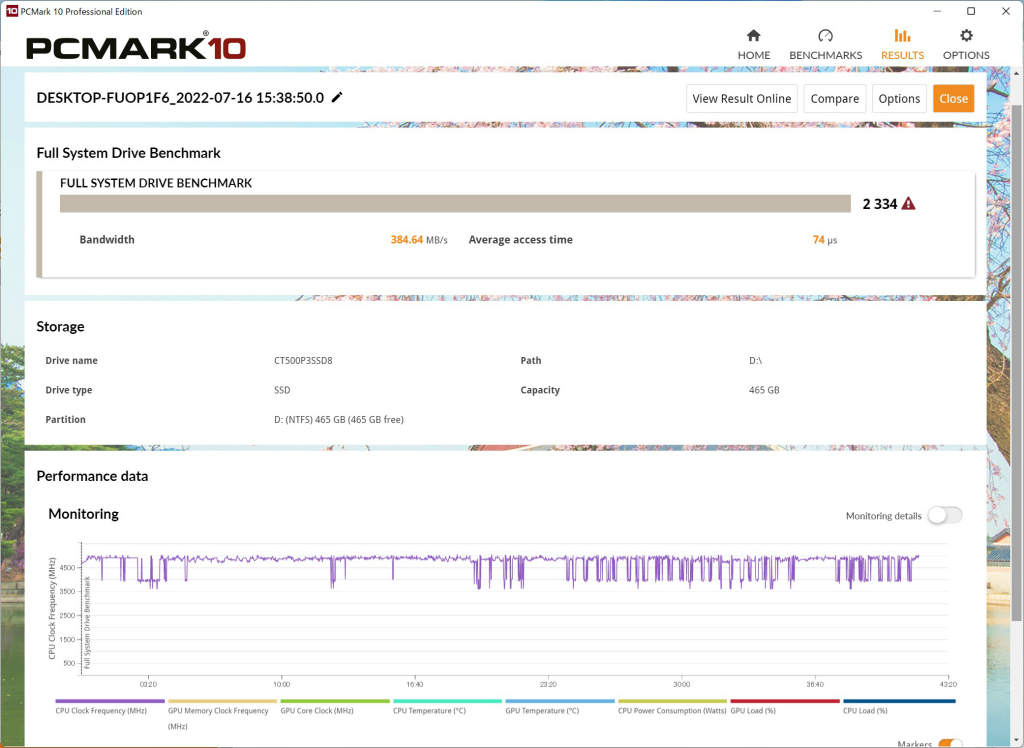Click the Compare button
Viewport: 1024px width, 748px height.
(x=835, y=99)
